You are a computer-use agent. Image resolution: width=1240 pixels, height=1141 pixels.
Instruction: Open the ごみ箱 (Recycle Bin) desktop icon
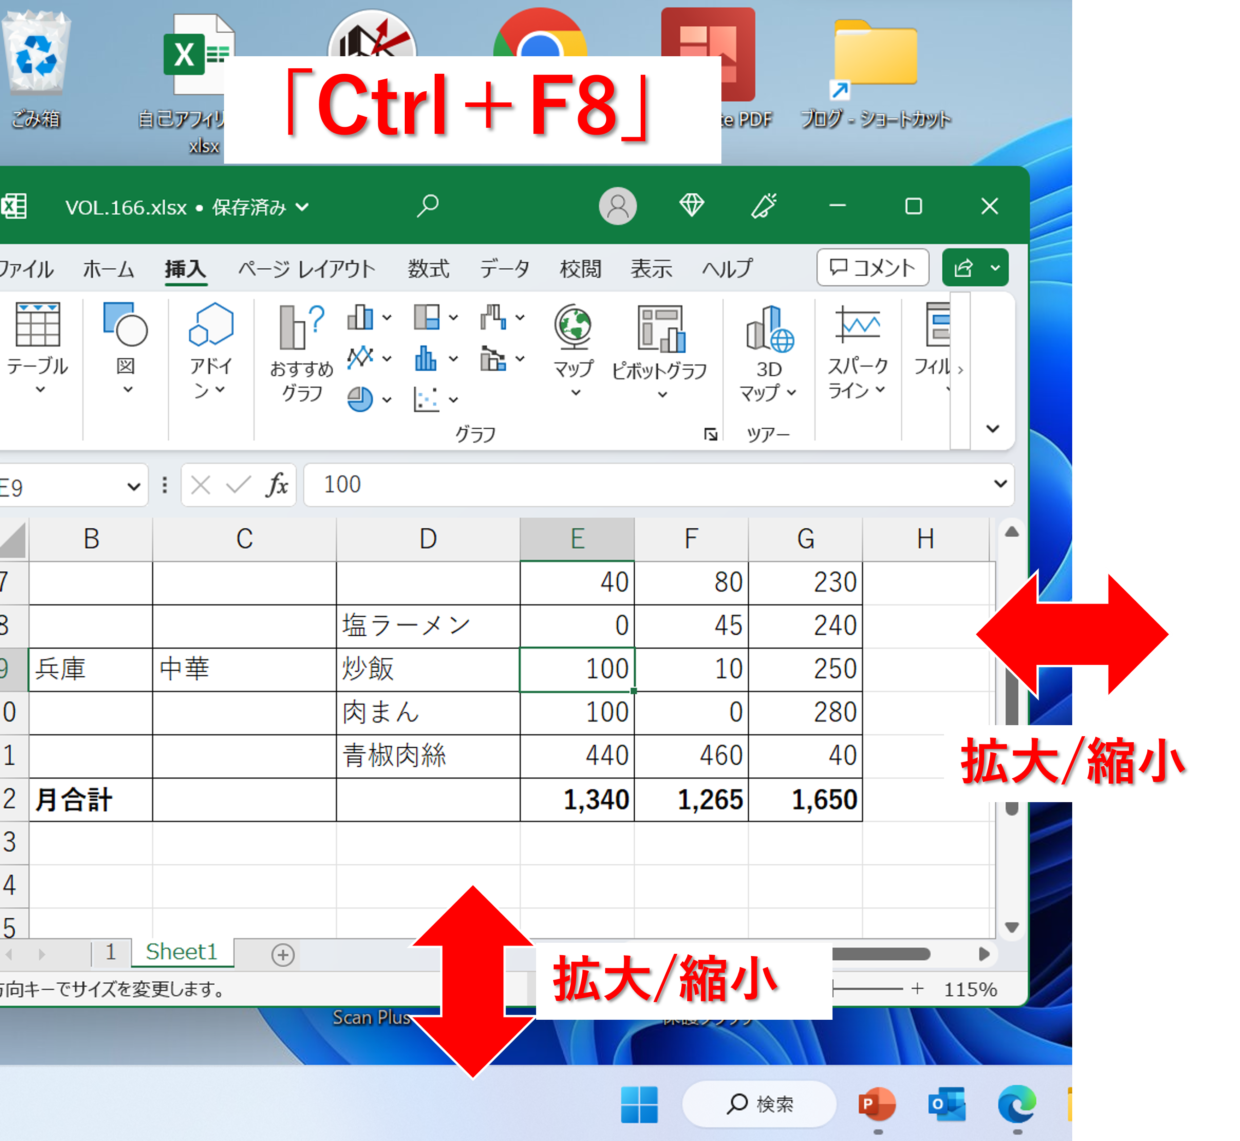click(37, 70)
